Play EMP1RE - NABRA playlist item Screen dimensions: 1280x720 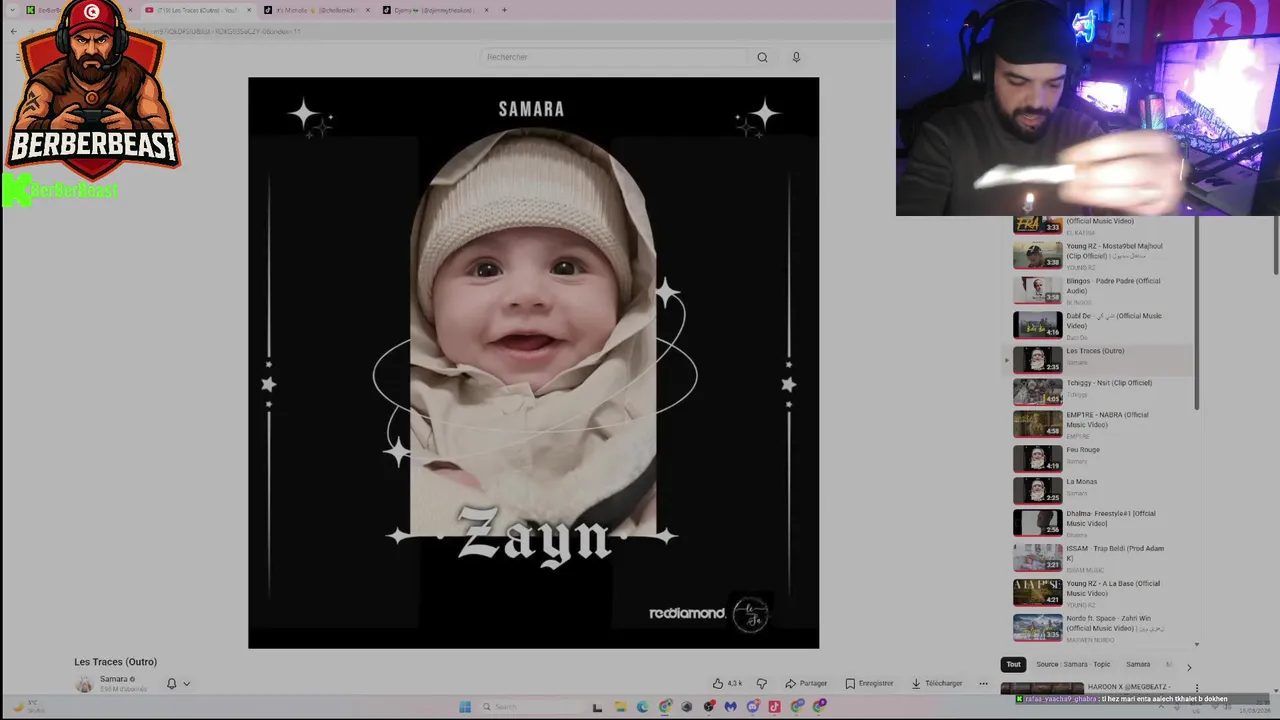1098,424
